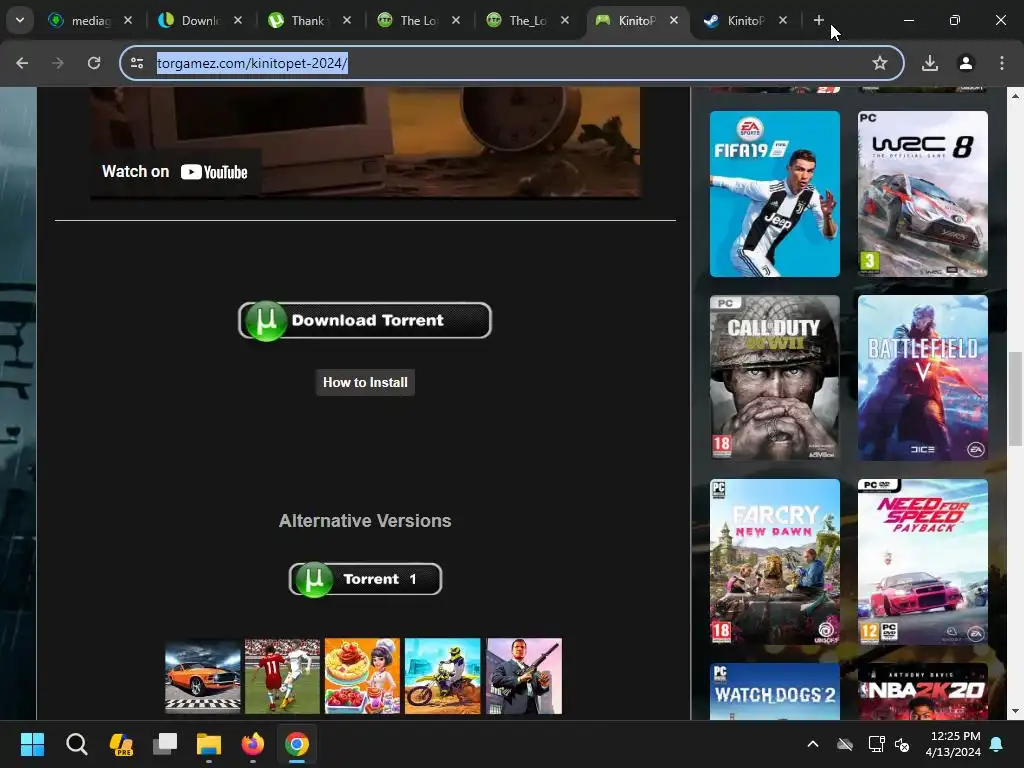Click the browser Forward arrow
Image resolution: width=1024 pixels, height=768 pixels.
click(x=58, y=63)
